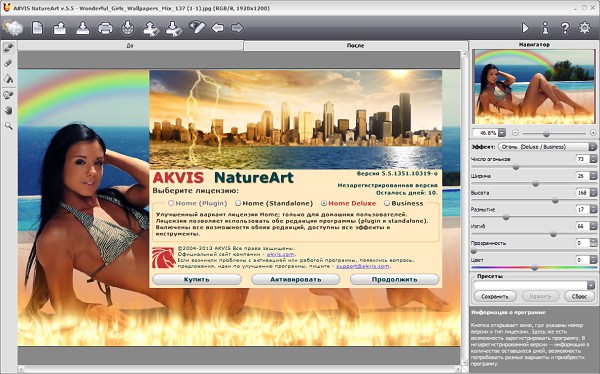Adjust Размытие value spinner arrows
600x374 pixels.
[593, 209]
